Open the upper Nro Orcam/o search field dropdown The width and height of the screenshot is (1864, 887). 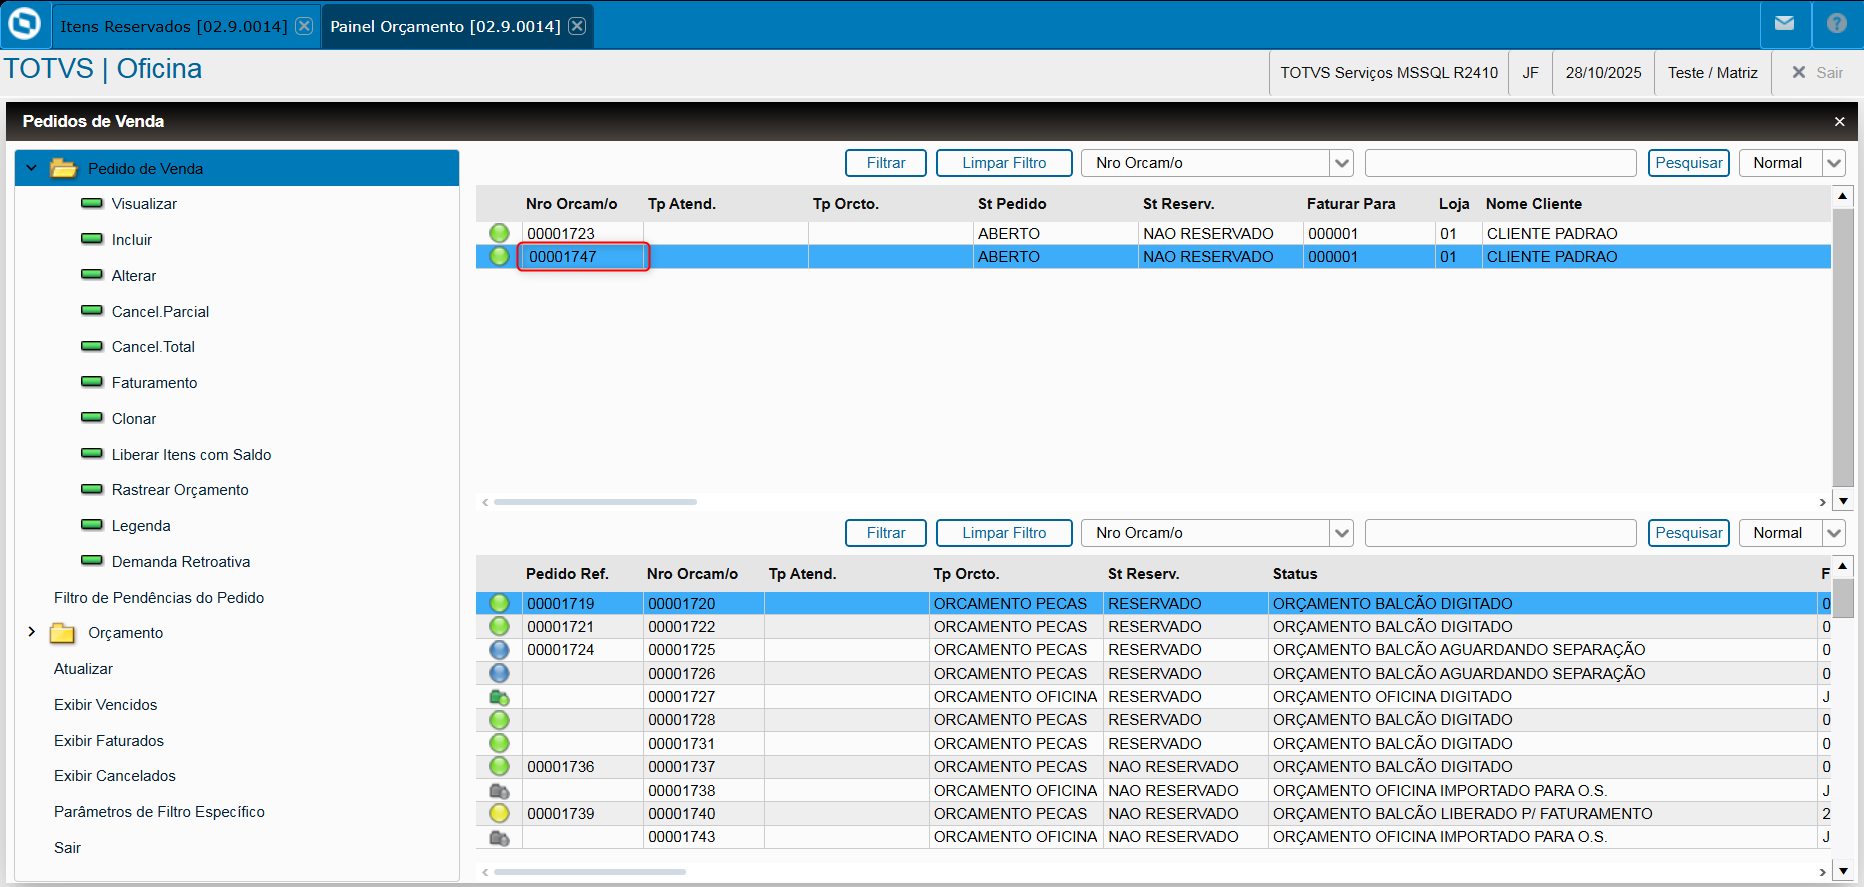1342,163
